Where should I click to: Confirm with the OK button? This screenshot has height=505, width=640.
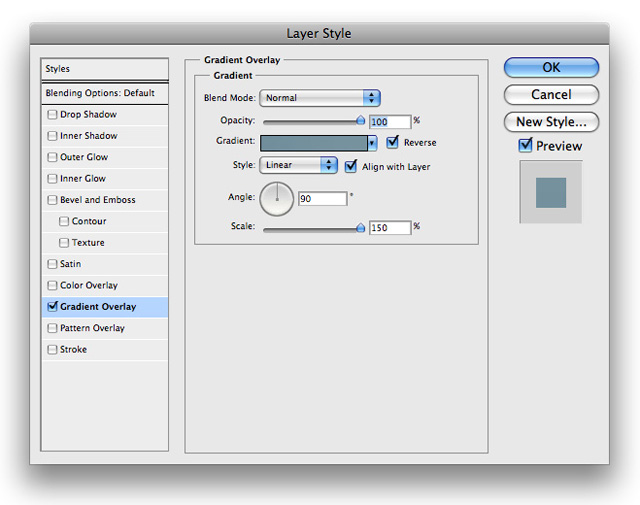coord(551,67)
